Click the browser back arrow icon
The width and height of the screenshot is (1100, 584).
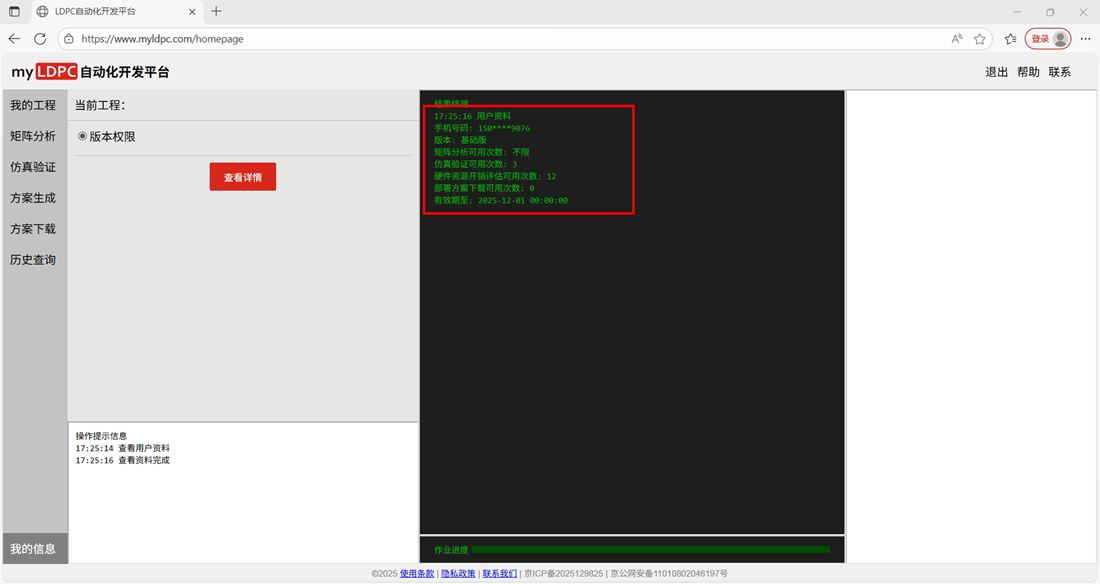(14, 39)
